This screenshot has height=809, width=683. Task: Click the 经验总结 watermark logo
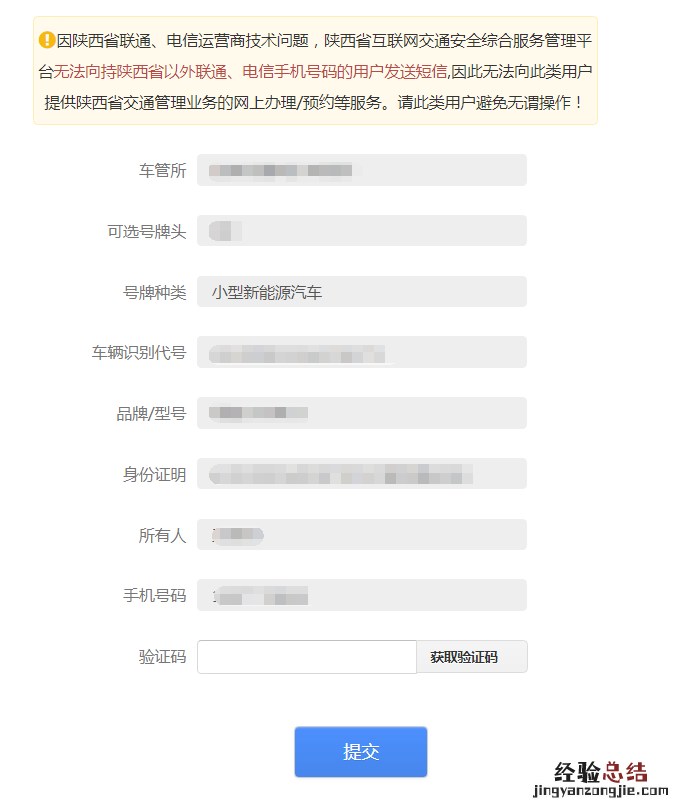pyautogui.click(x=600, y=772)
